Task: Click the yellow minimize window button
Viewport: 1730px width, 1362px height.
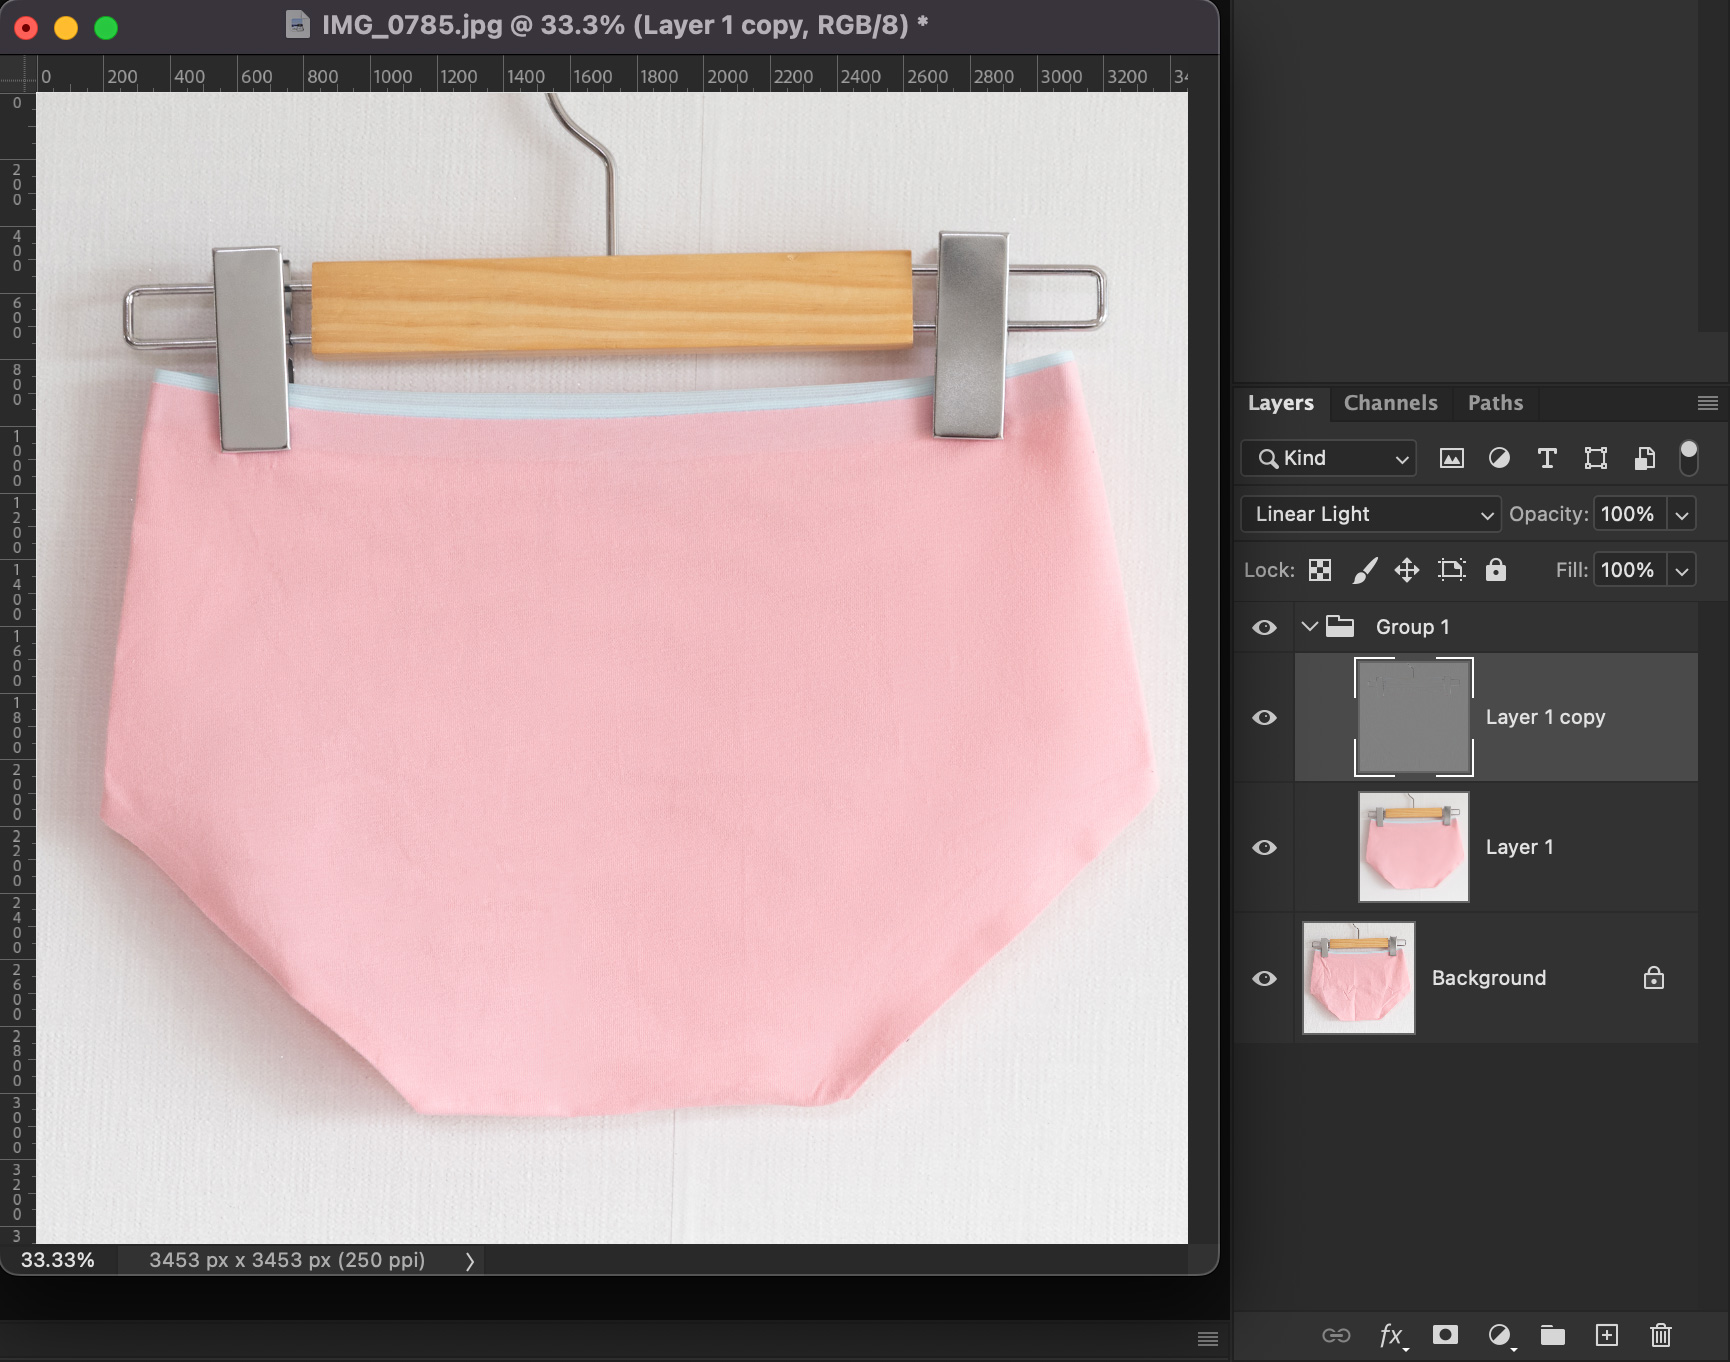Action: click(66, 28)
